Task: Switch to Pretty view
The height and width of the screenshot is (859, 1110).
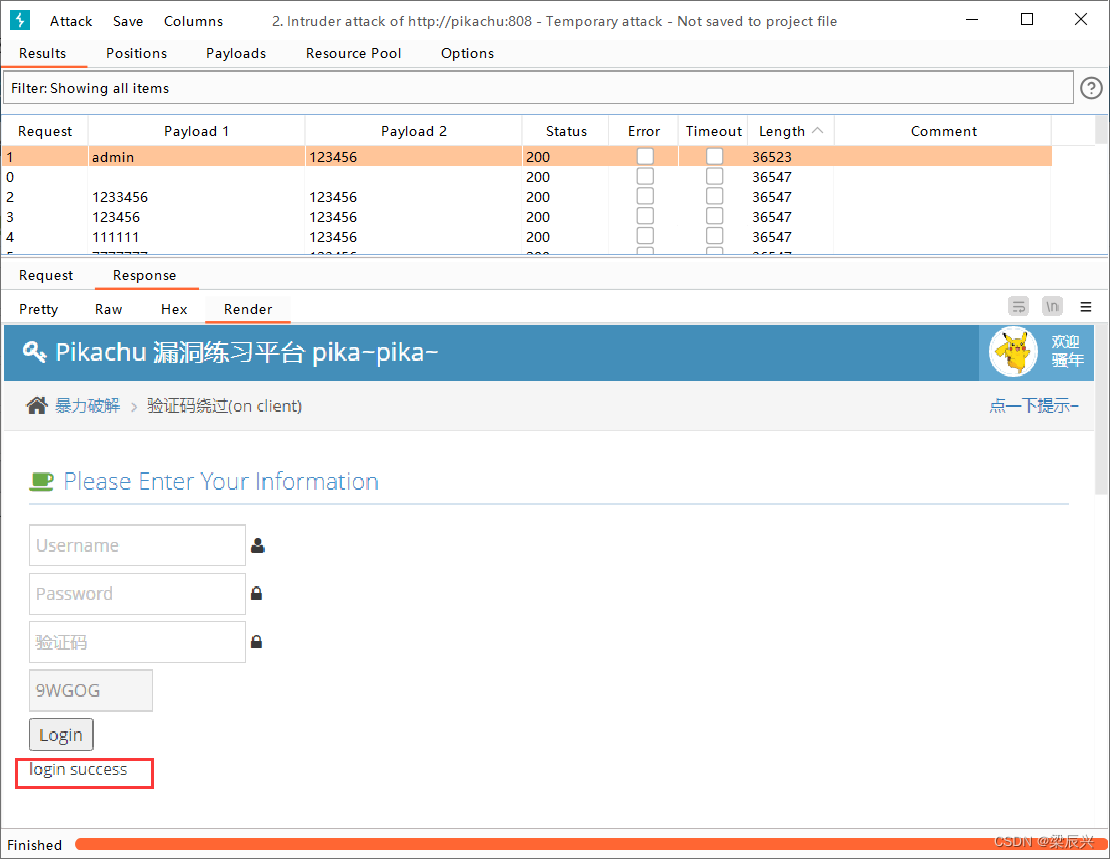Action: pos(39,309)
